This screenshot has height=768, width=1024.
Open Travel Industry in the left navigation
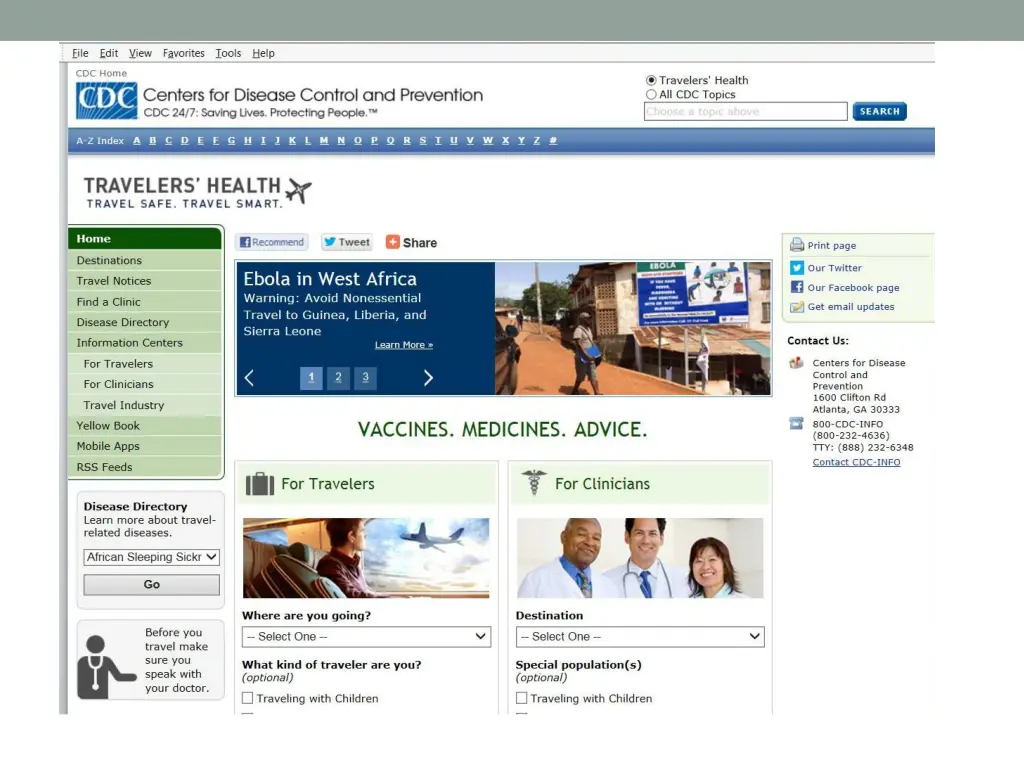(145, 405)
